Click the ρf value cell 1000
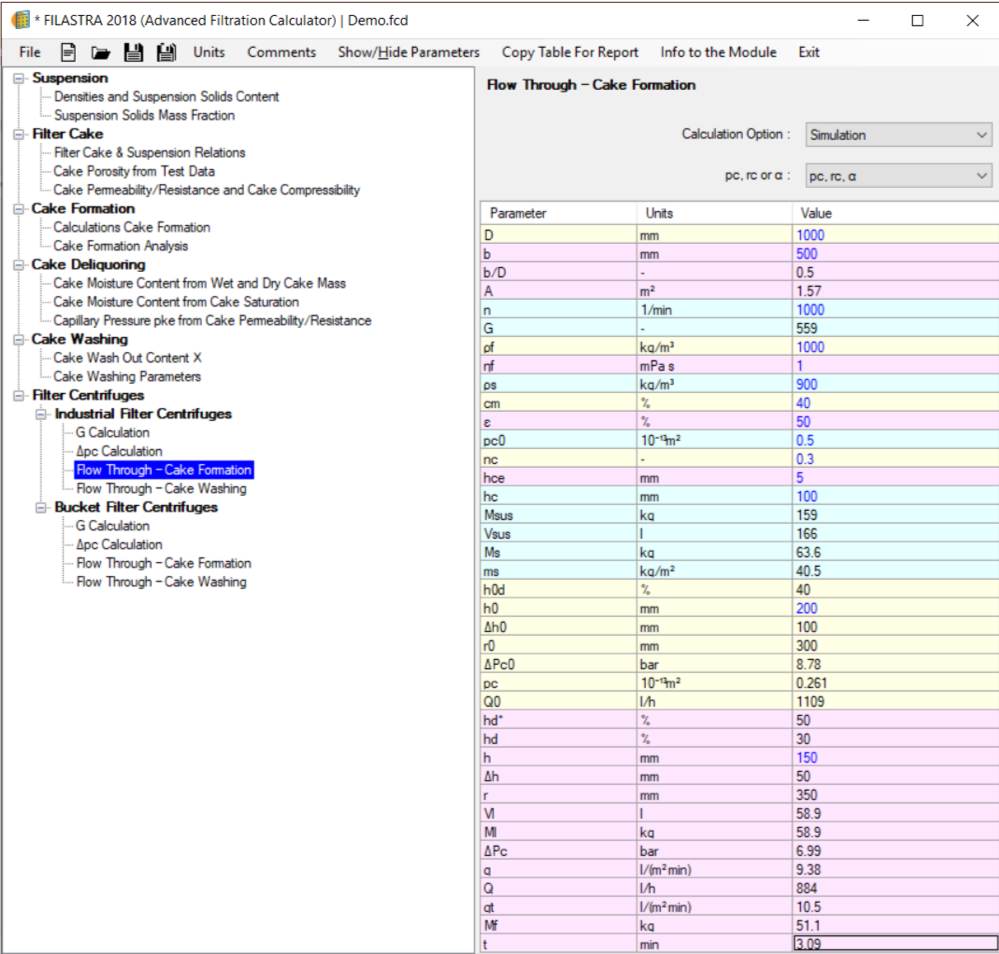Image resolution: width=999 pixels, height=954 pixels. click(x=896, y=347)
